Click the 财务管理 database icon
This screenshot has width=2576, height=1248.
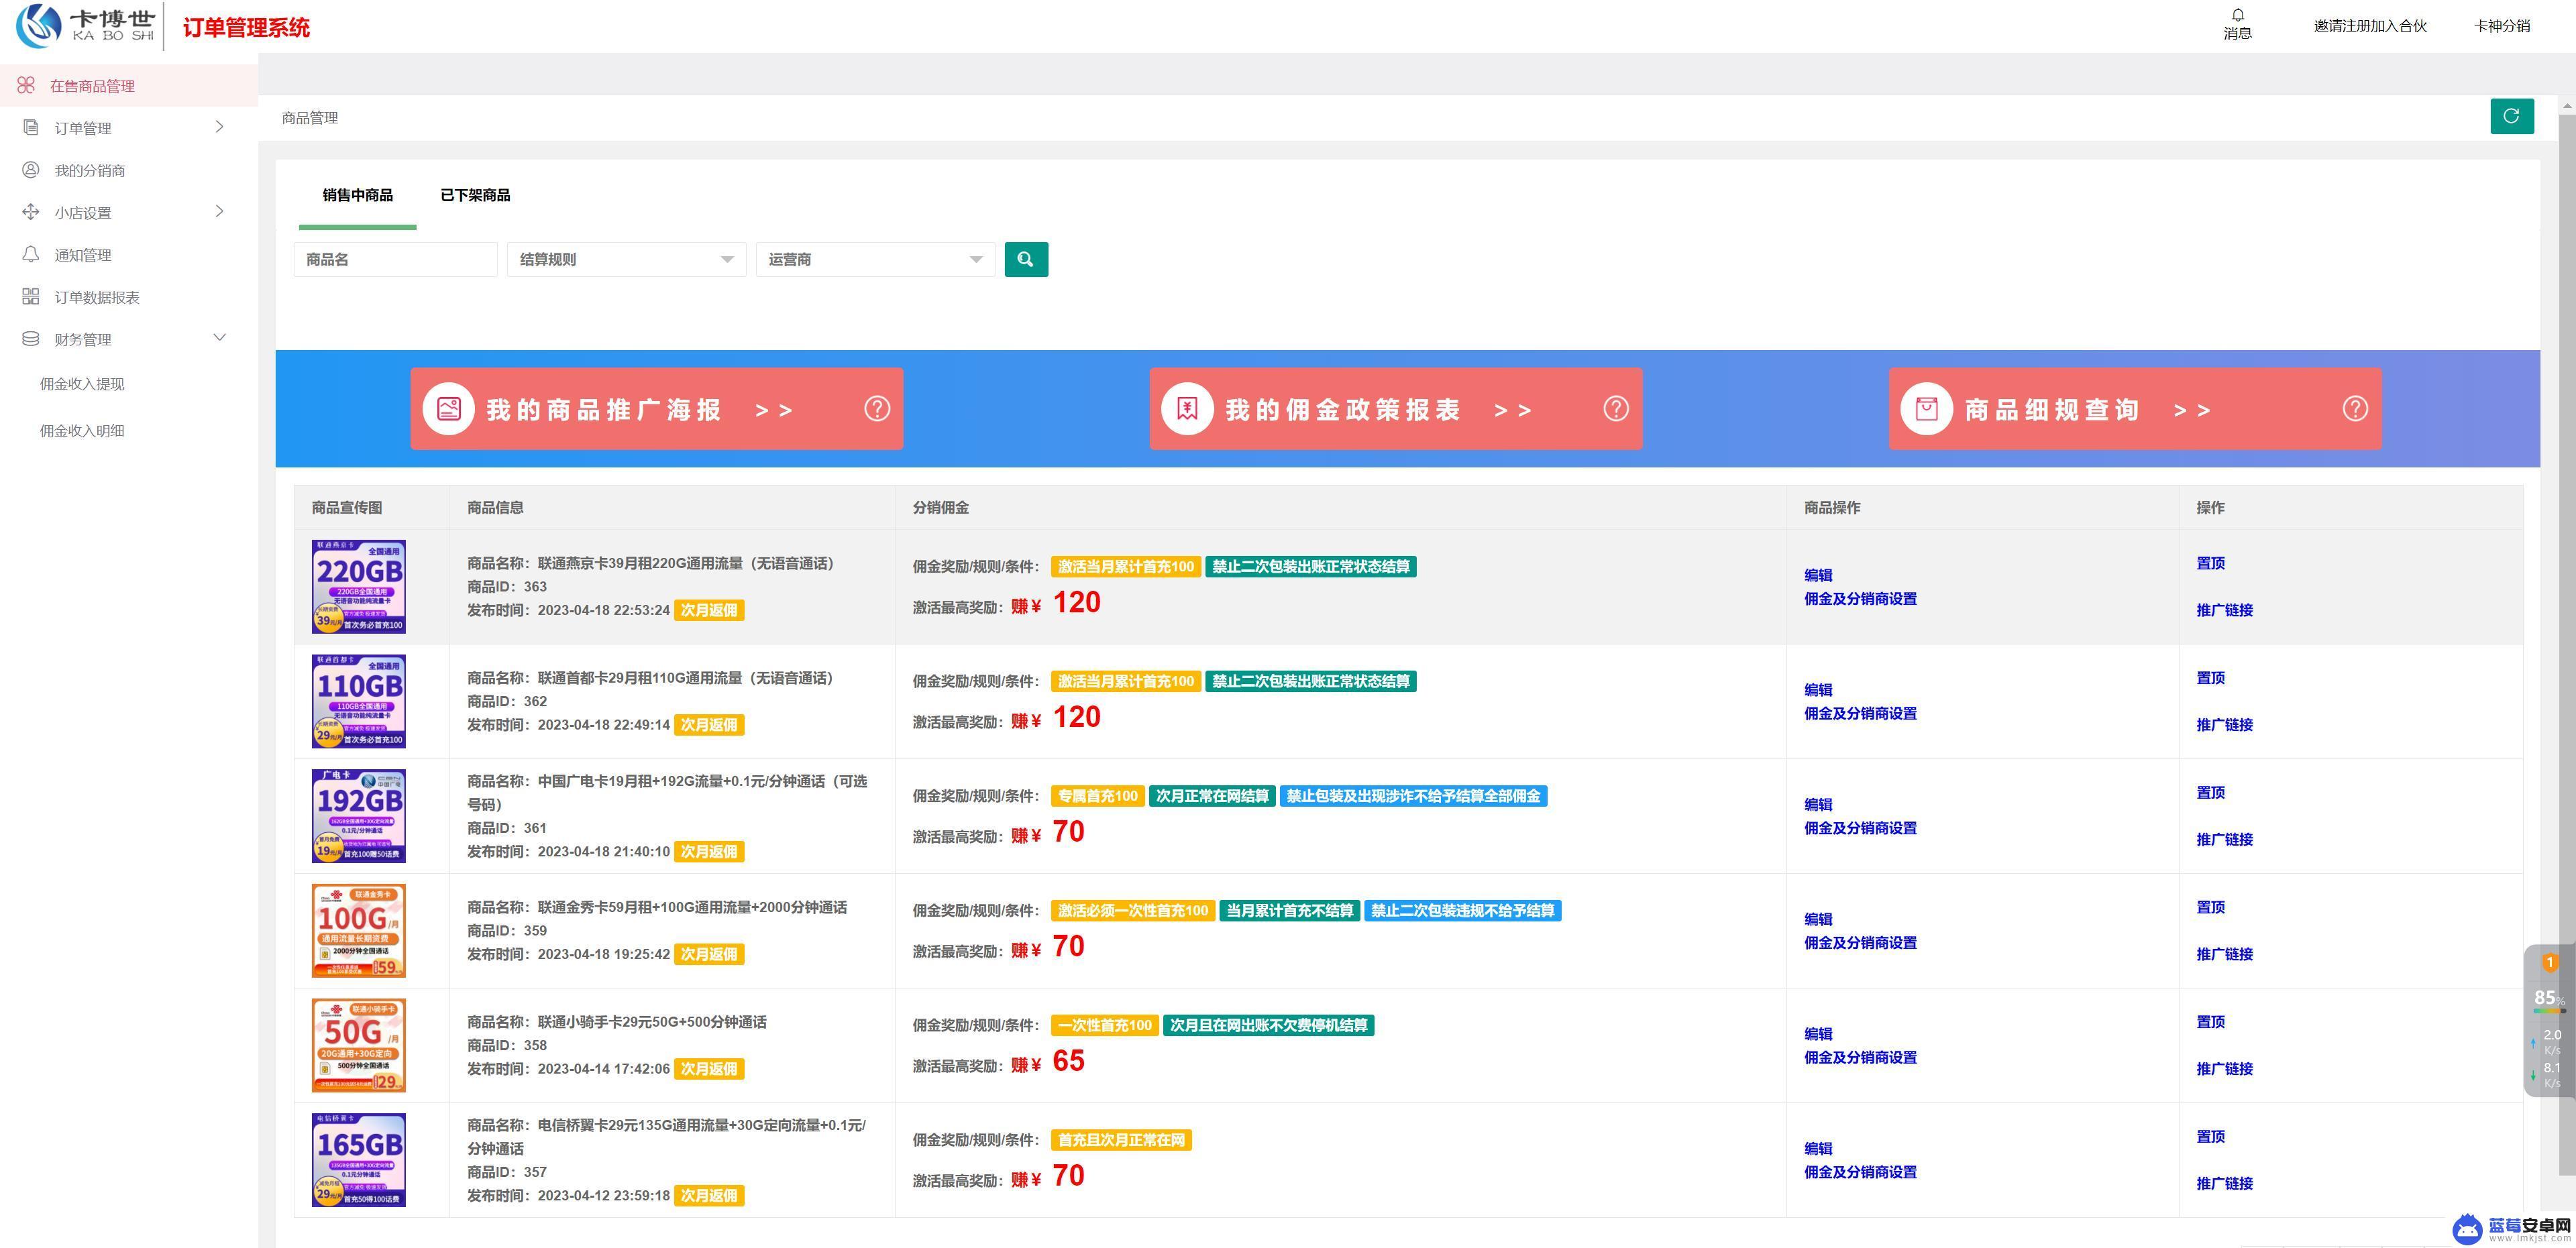[x=31, y=339]
